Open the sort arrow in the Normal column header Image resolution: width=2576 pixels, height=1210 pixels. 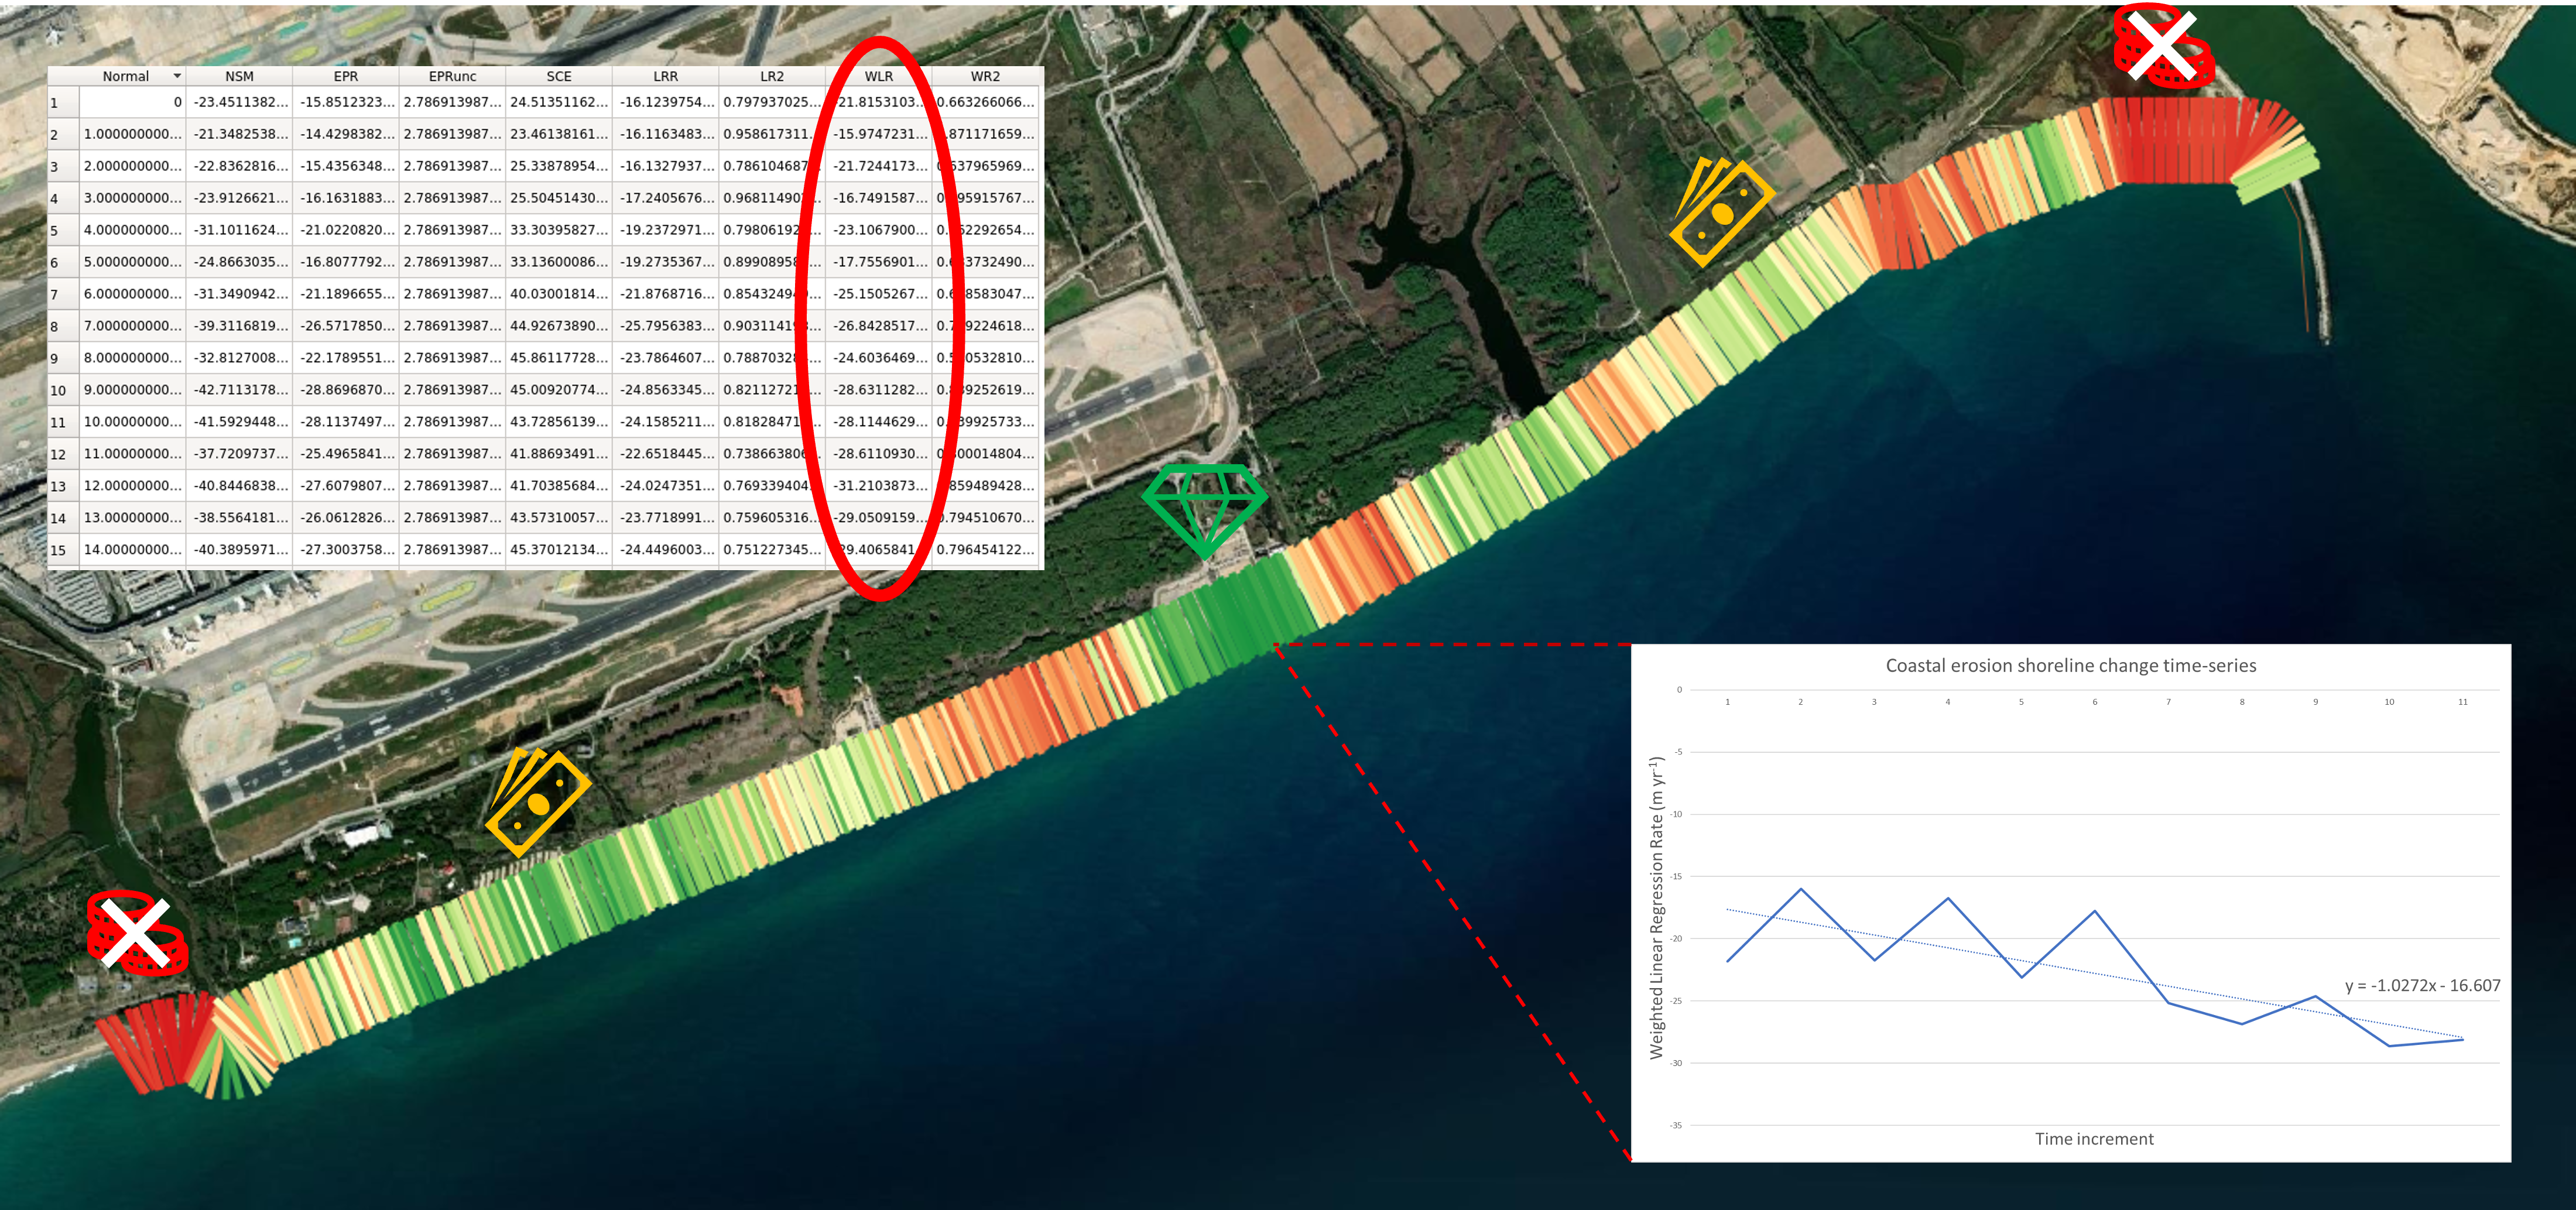pyautogui.click(x=177, y=76)
